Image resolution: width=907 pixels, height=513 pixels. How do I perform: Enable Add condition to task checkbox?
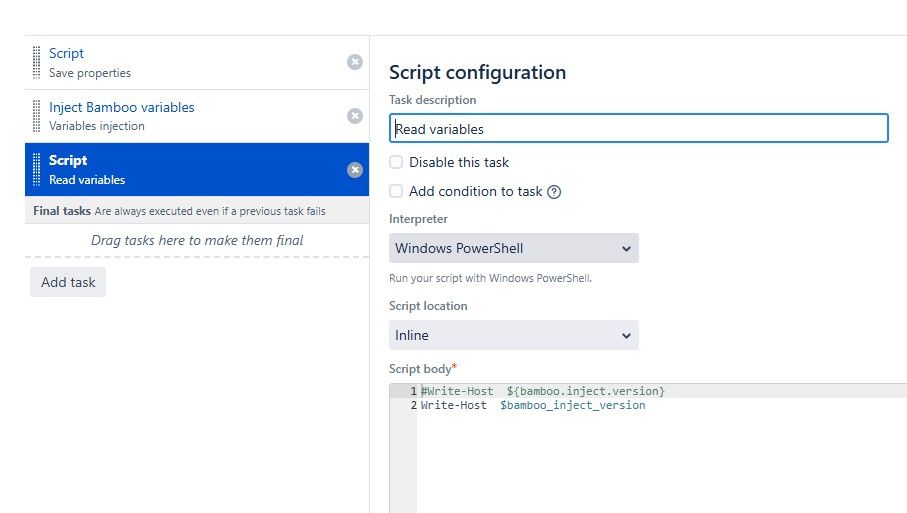(x=396, y=191)
